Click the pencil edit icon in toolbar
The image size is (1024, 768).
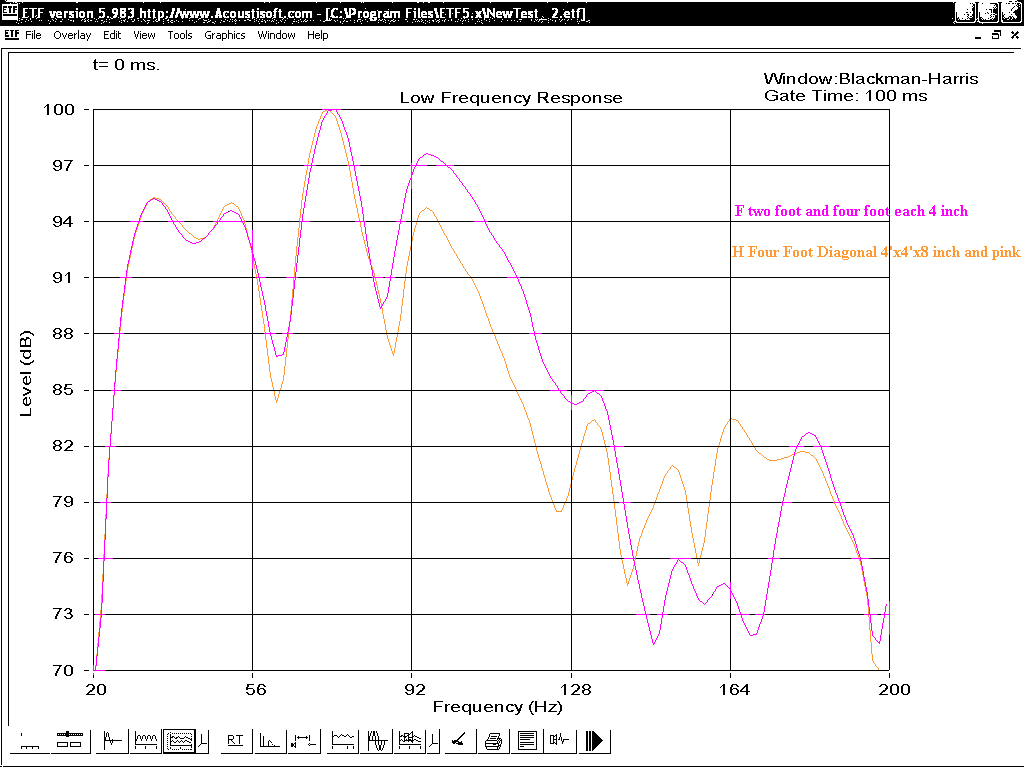click(458, 741)
